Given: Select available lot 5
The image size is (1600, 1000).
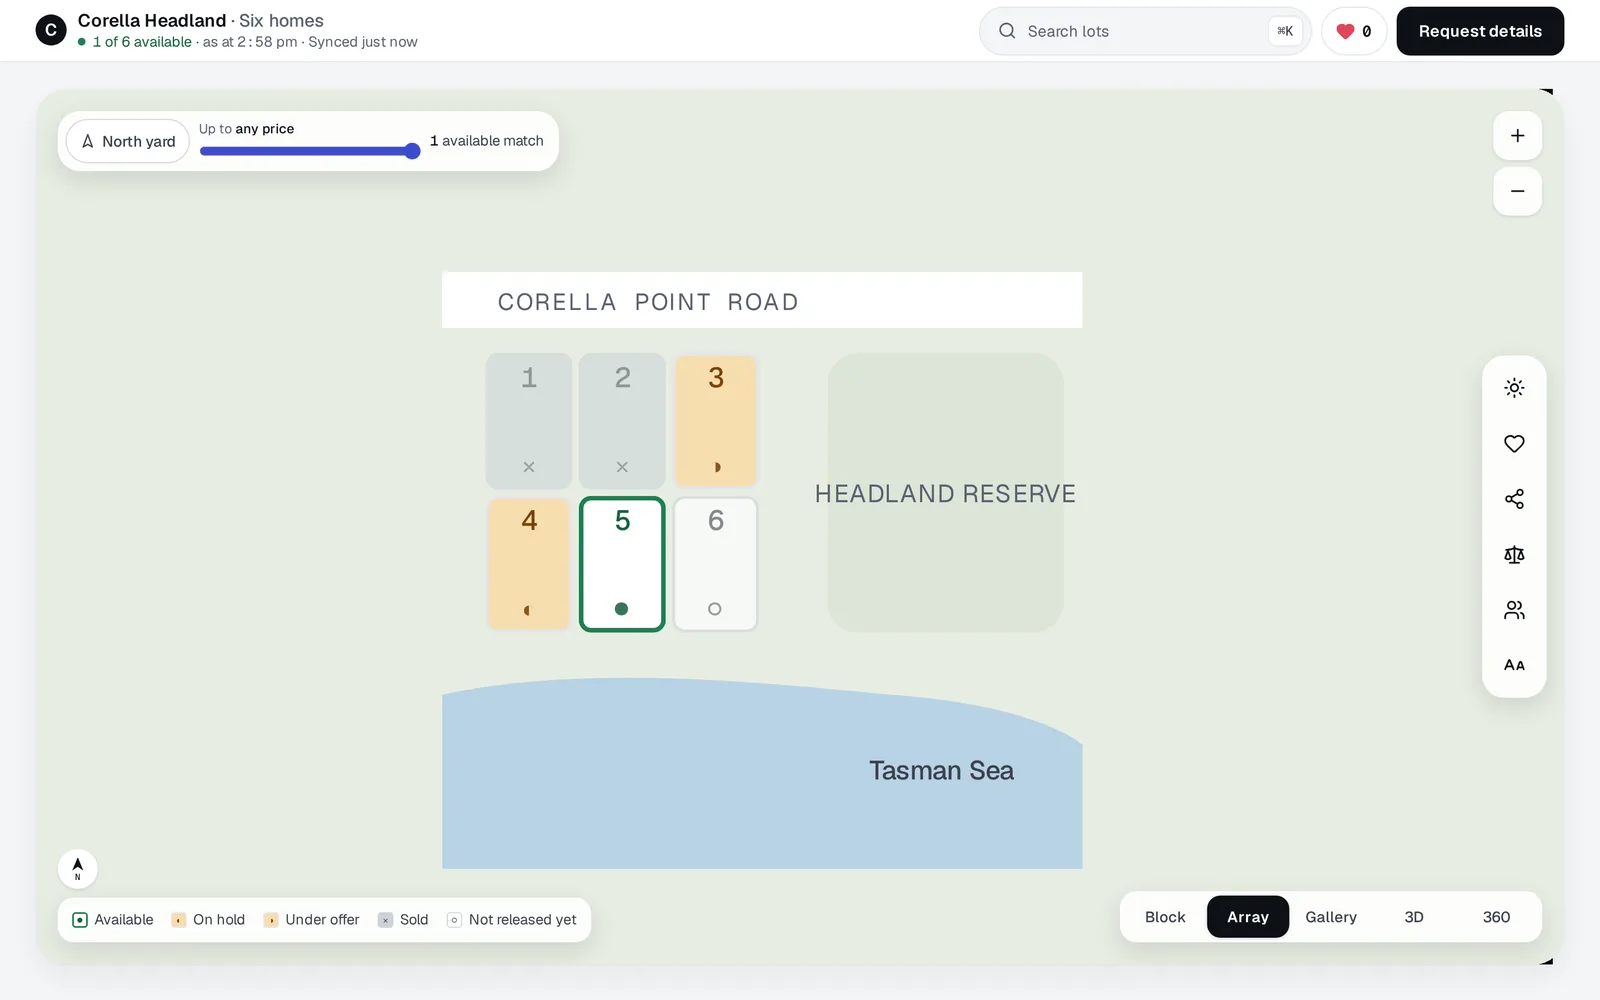Looking at the screenshot, I should point(622,564).
